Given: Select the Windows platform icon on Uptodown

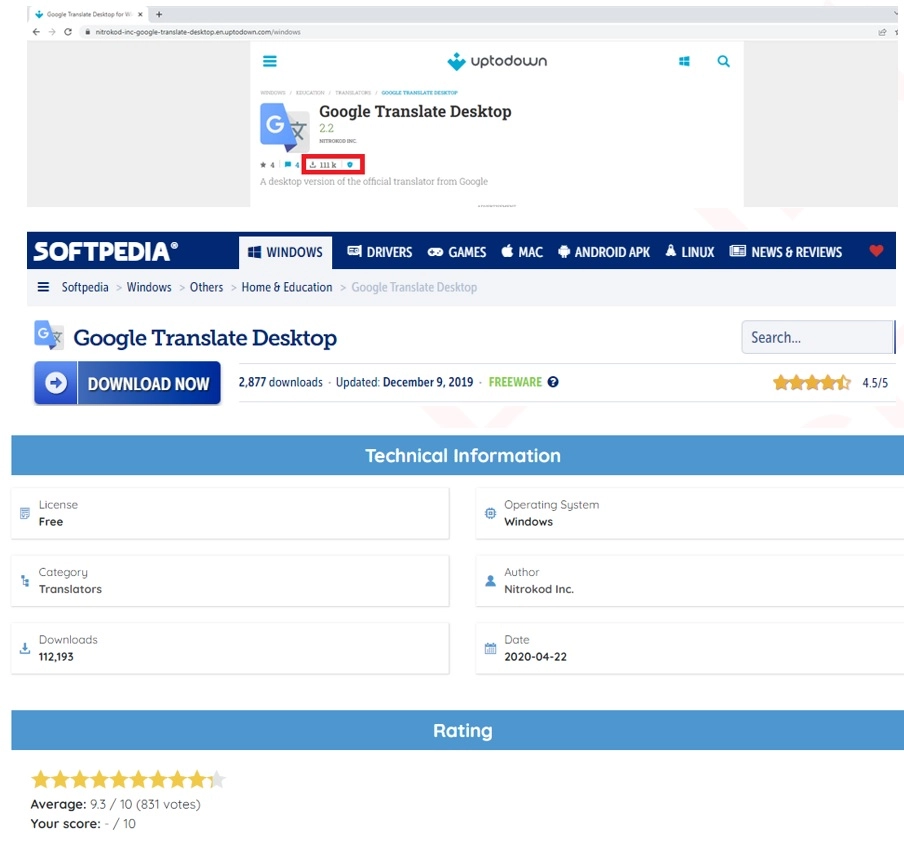Looking at the screenshot, I should click(x=684, y=61).
